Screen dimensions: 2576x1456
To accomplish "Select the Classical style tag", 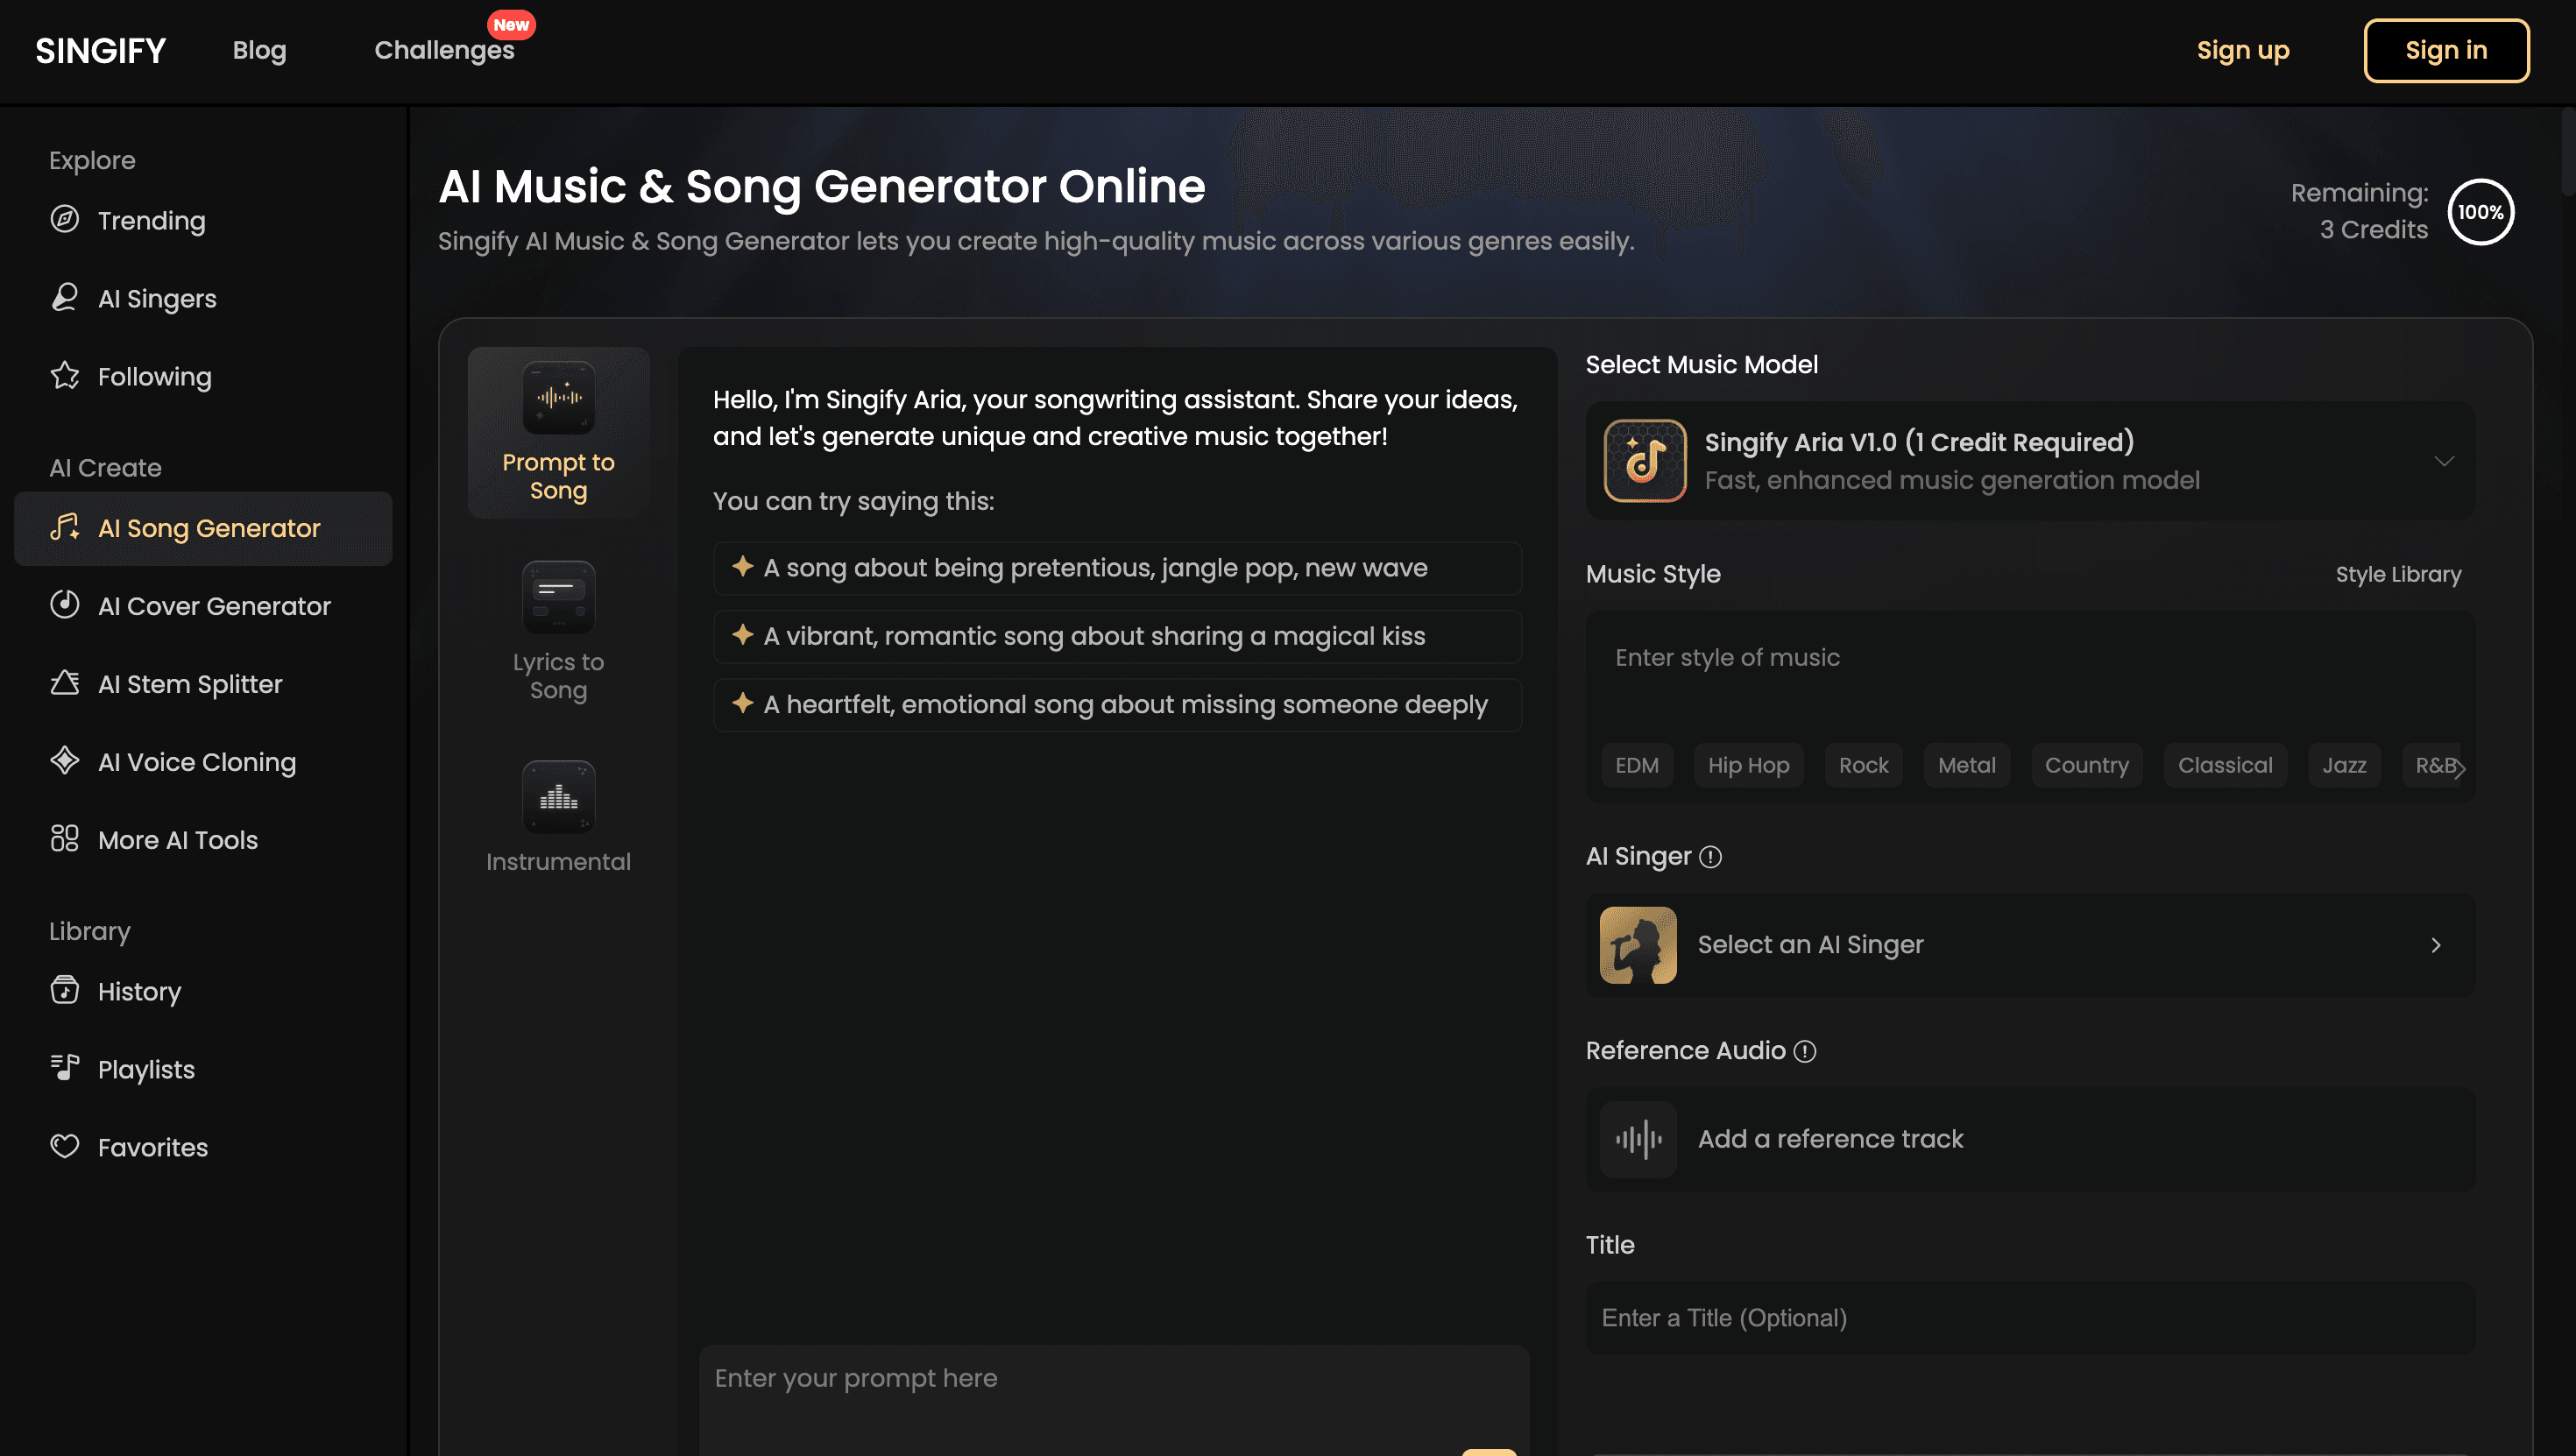I will 2225,765.
